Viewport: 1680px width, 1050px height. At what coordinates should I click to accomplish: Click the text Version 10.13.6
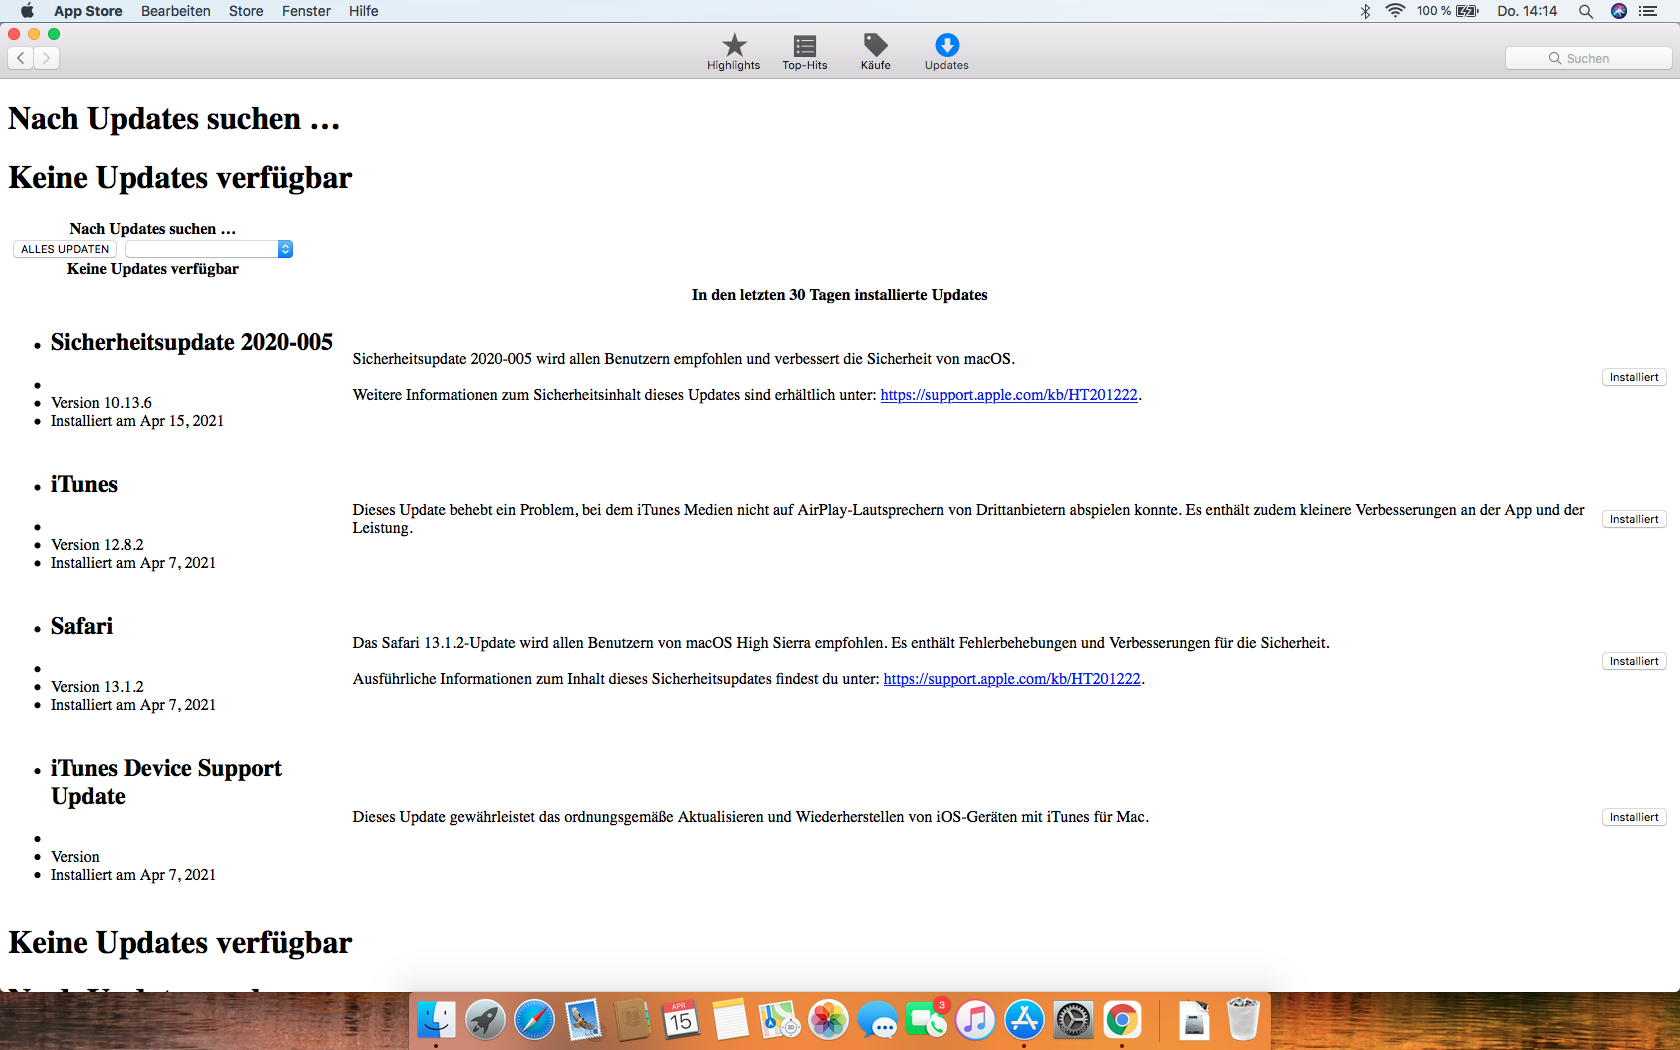point(101,403)
